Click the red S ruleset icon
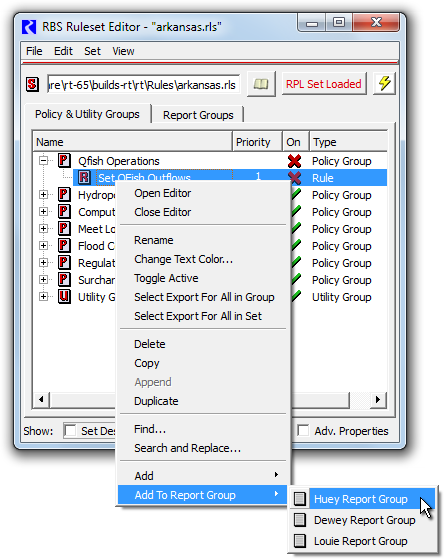 click(32, 84)
